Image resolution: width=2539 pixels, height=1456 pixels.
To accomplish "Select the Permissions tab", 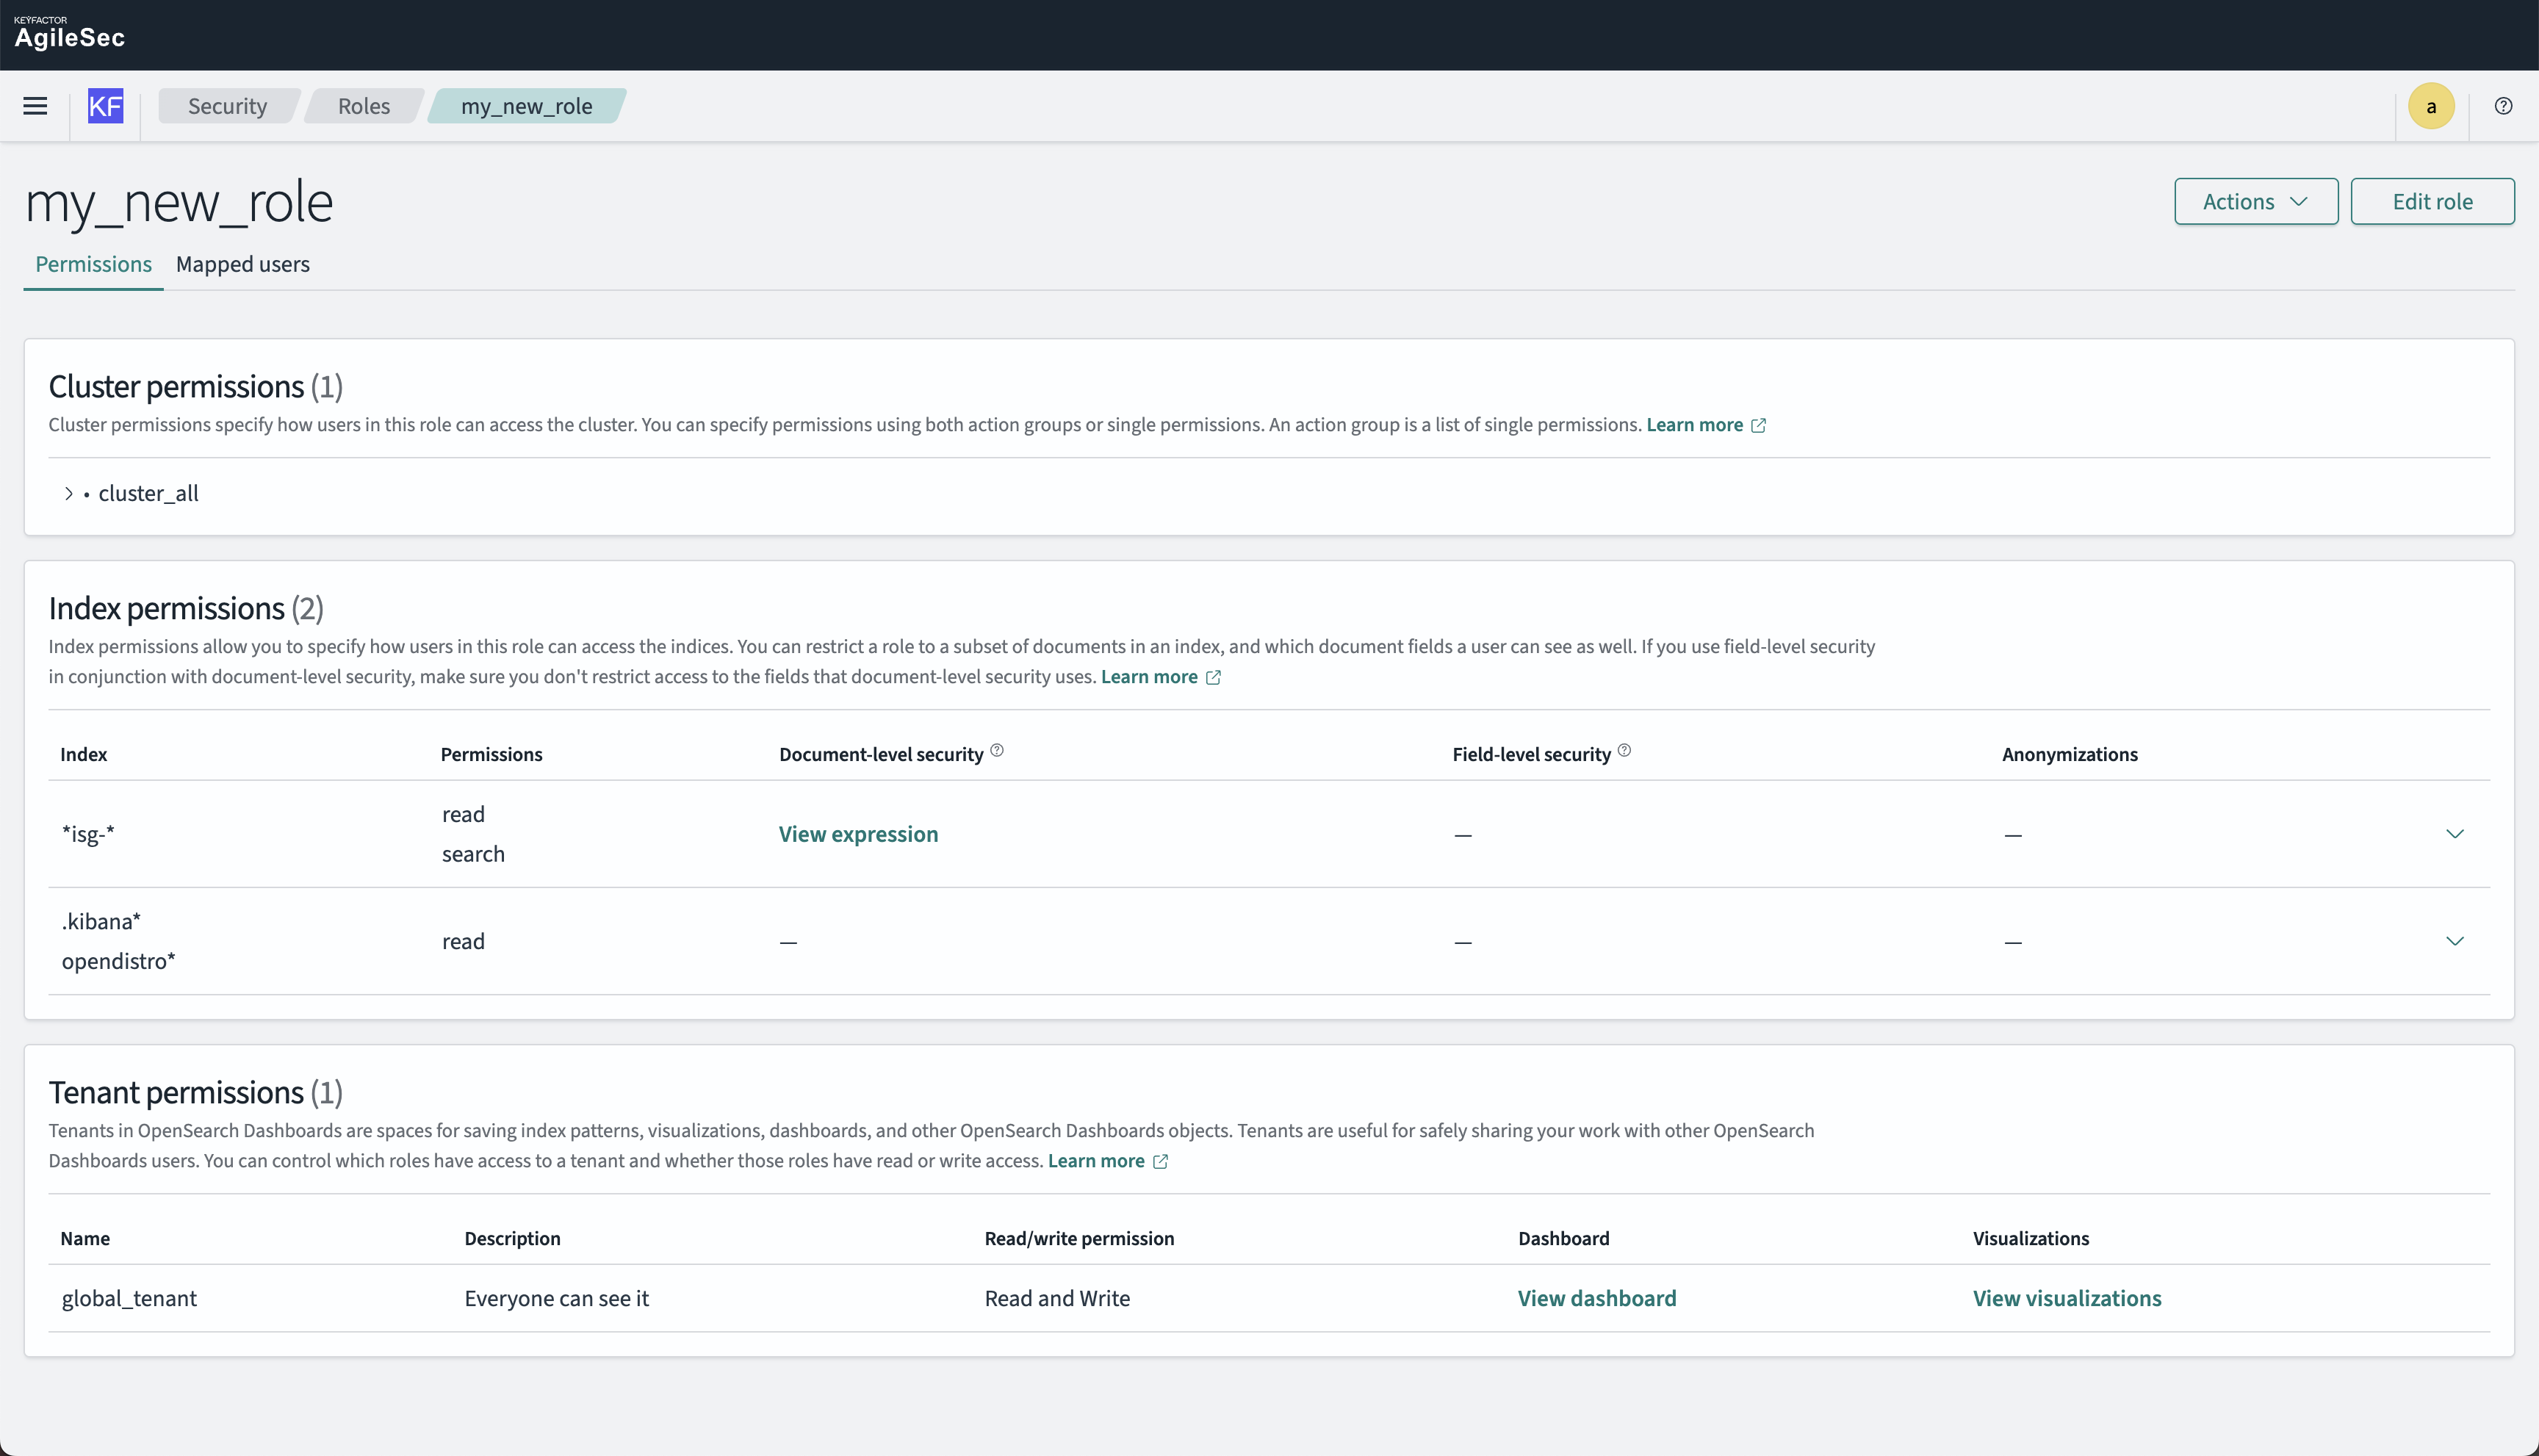I will tap(93, 265).
